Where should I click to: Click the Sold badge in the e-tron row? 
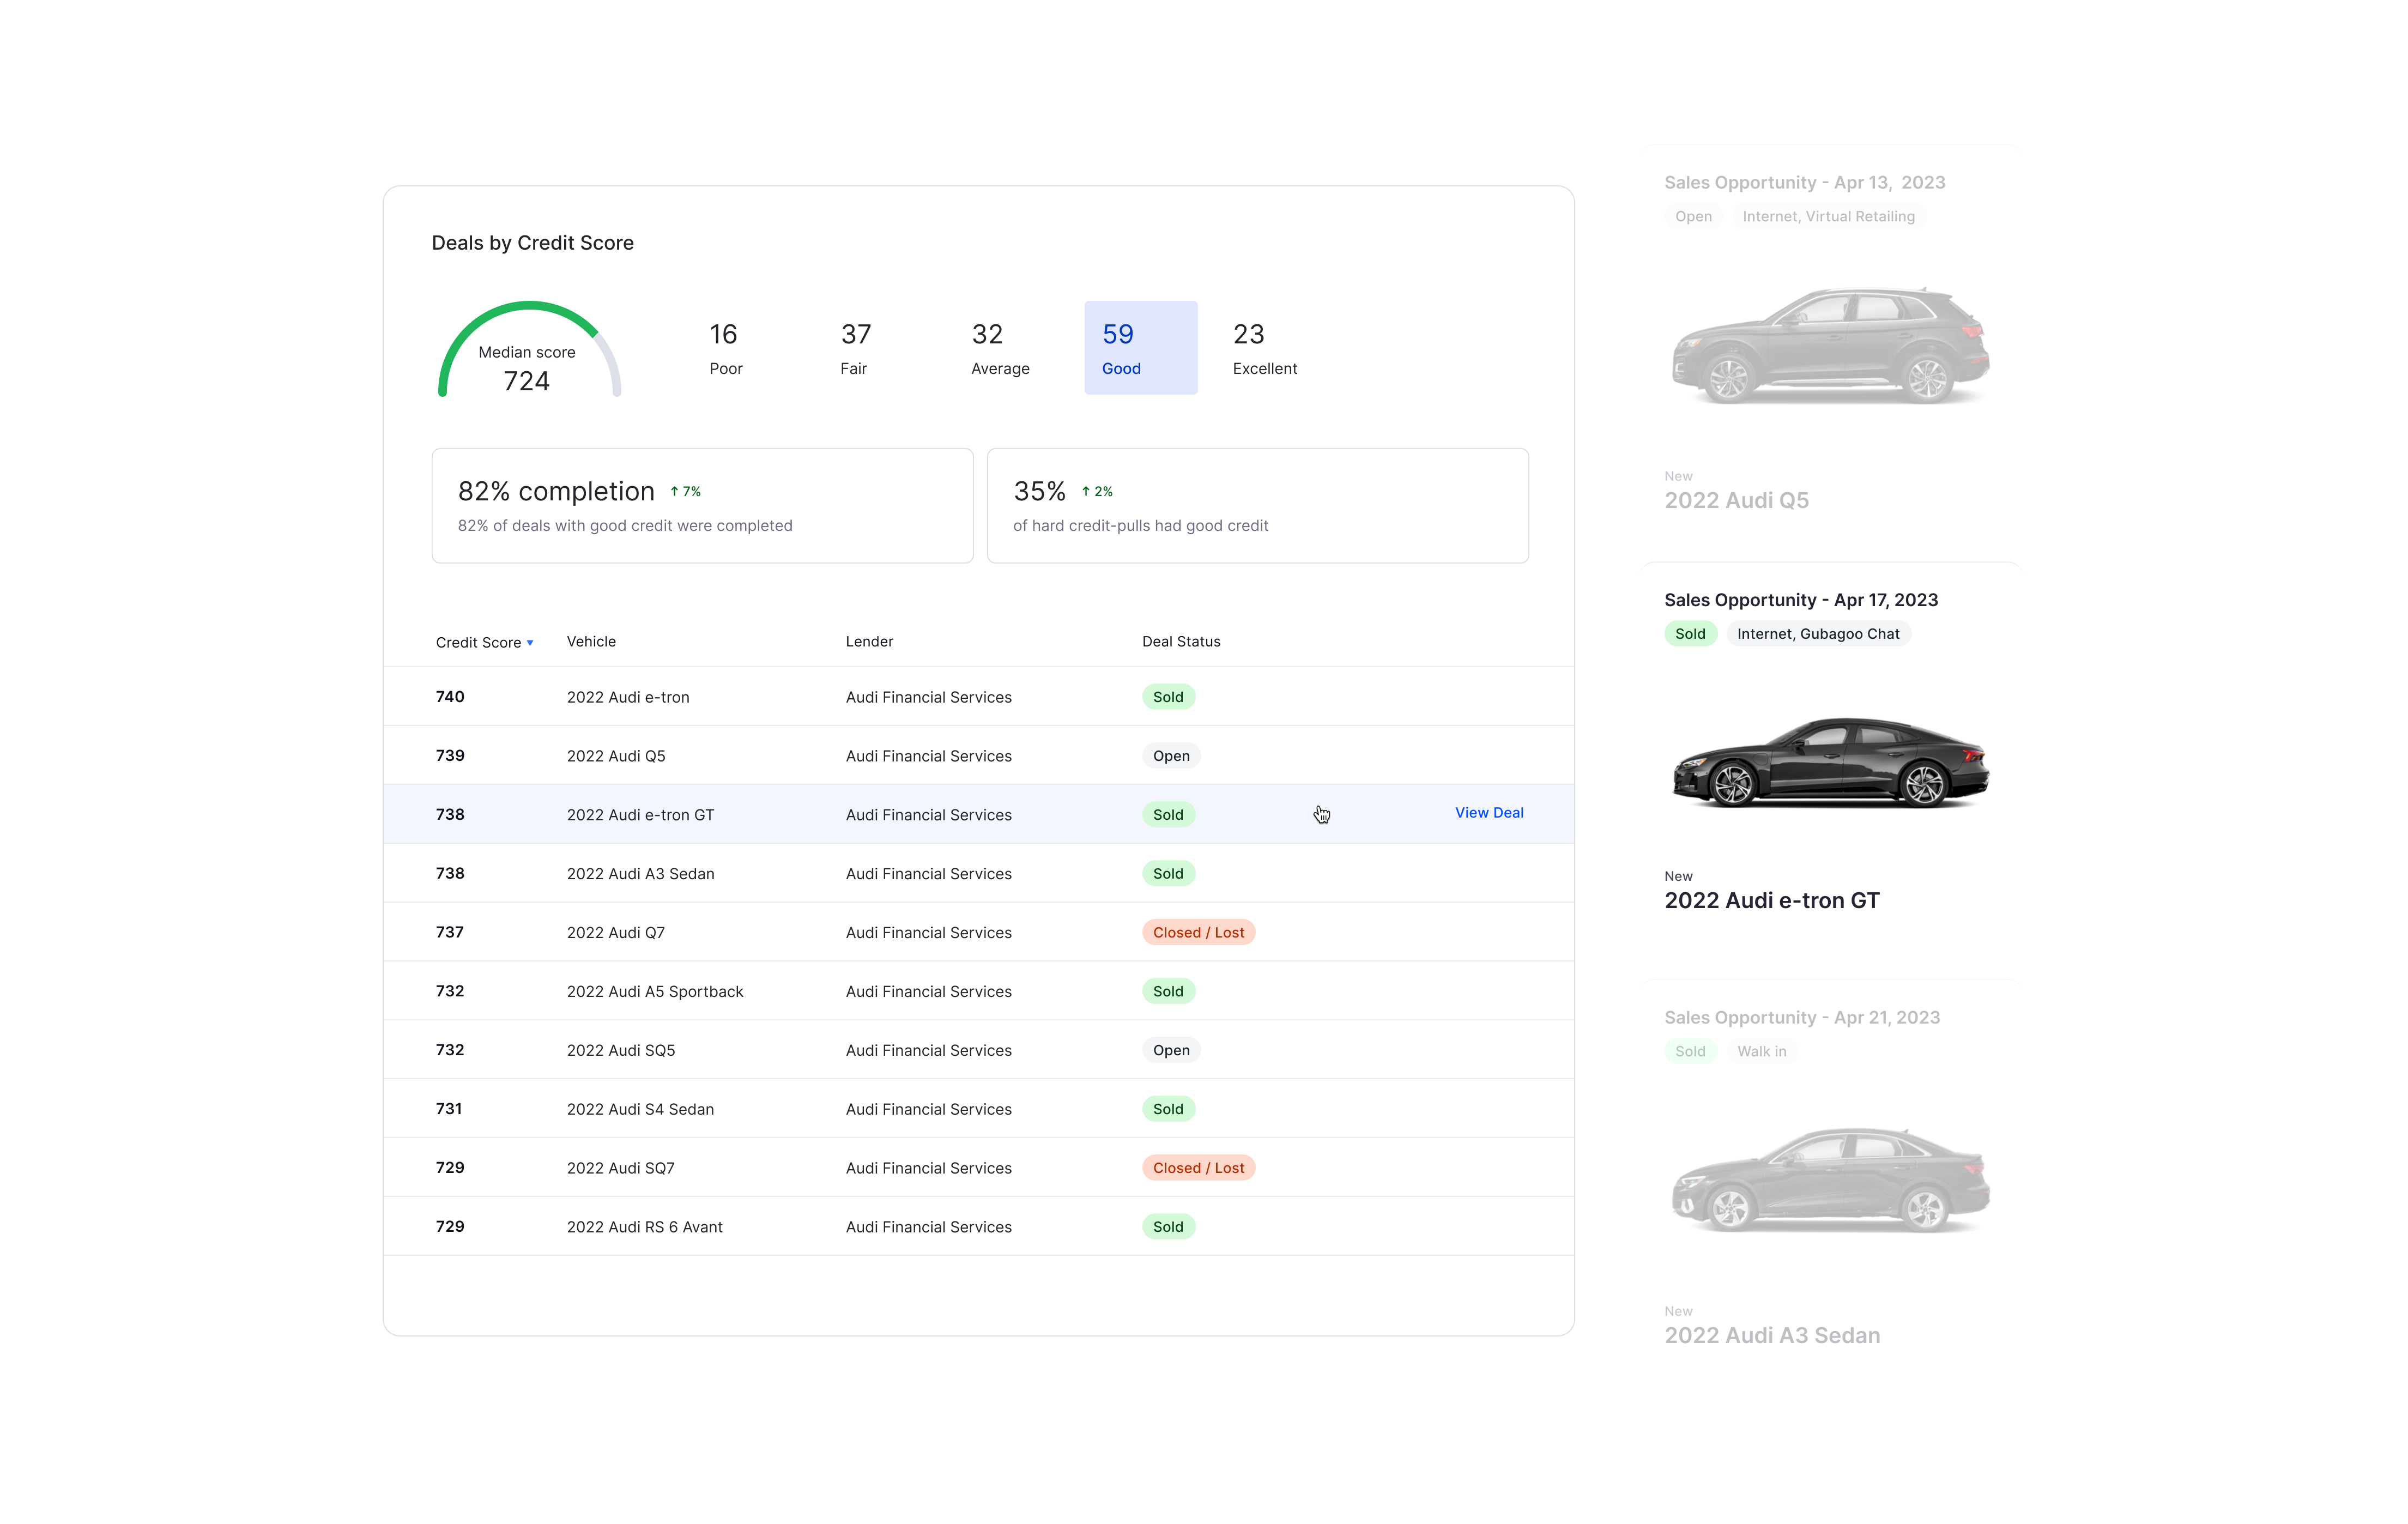pyautogui.click(x=1168, y=698)
